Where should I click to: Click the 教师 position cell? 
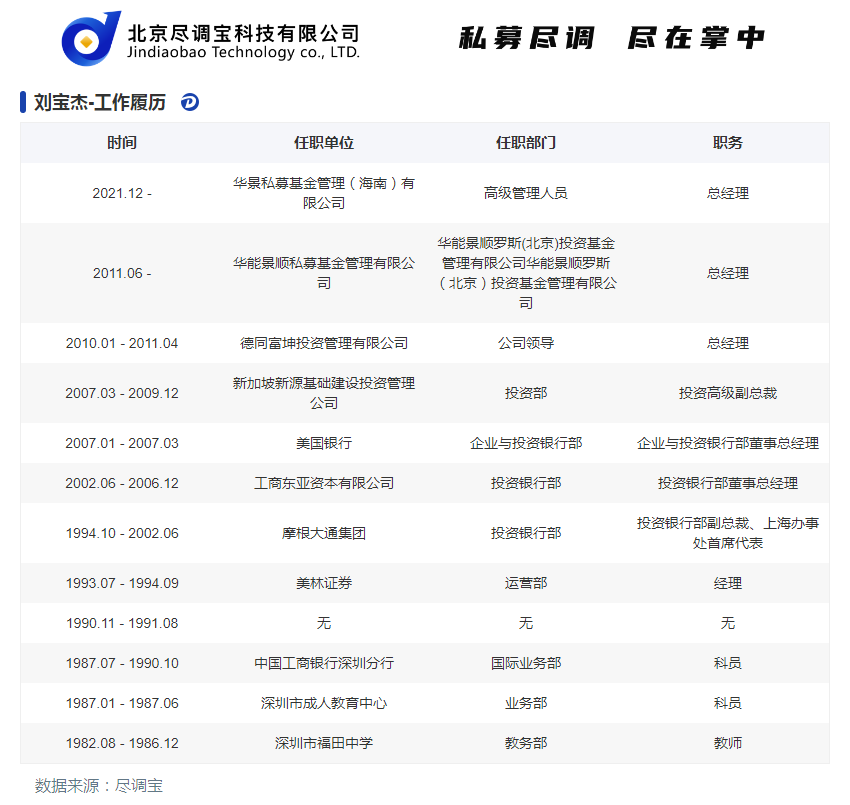click(727, 743)
